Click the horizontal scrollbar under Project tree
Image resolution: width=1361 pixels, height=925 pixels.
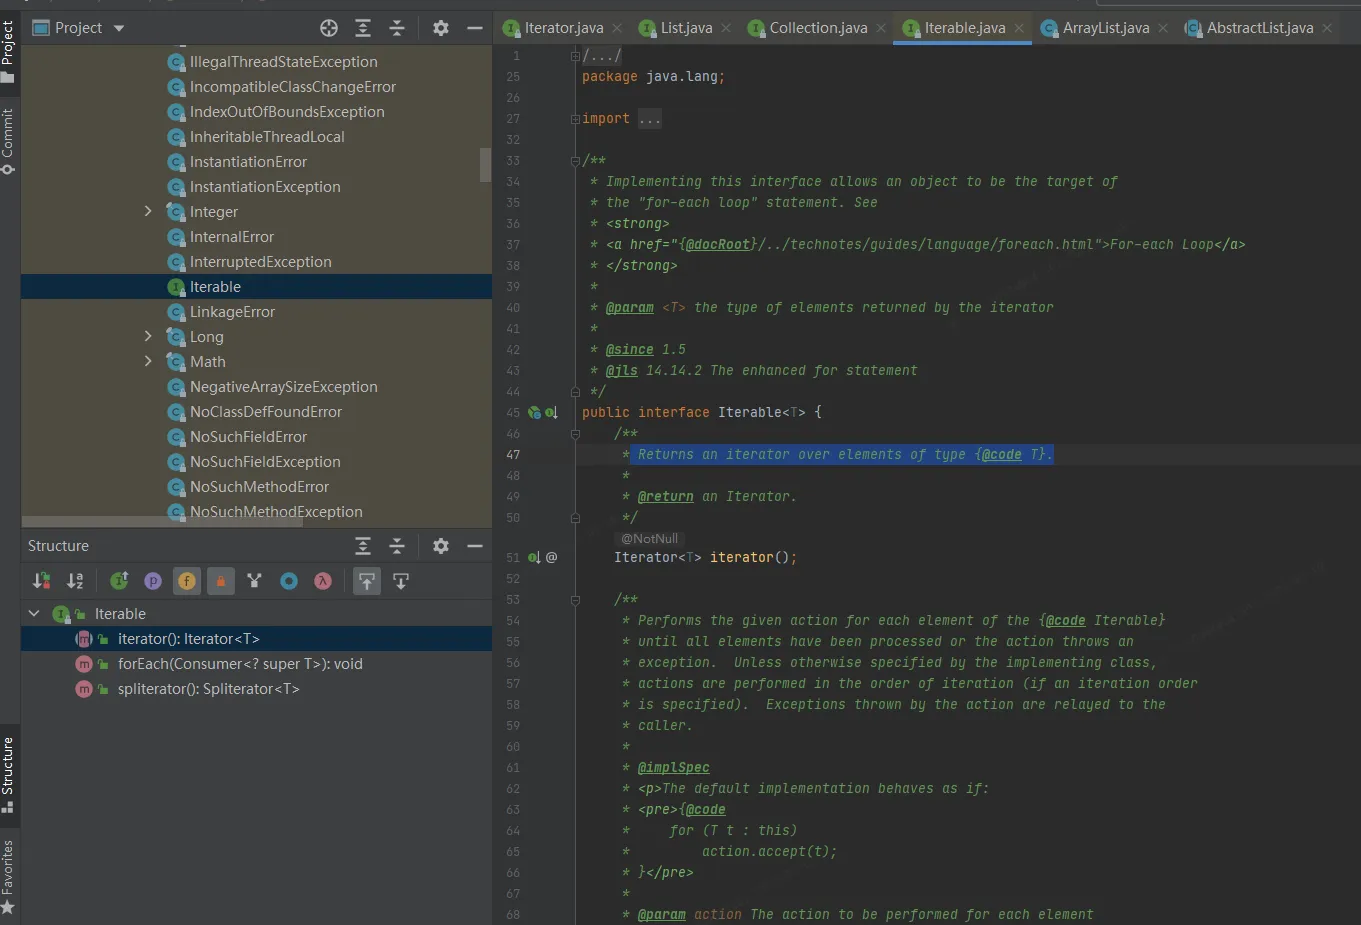point(162,521)
